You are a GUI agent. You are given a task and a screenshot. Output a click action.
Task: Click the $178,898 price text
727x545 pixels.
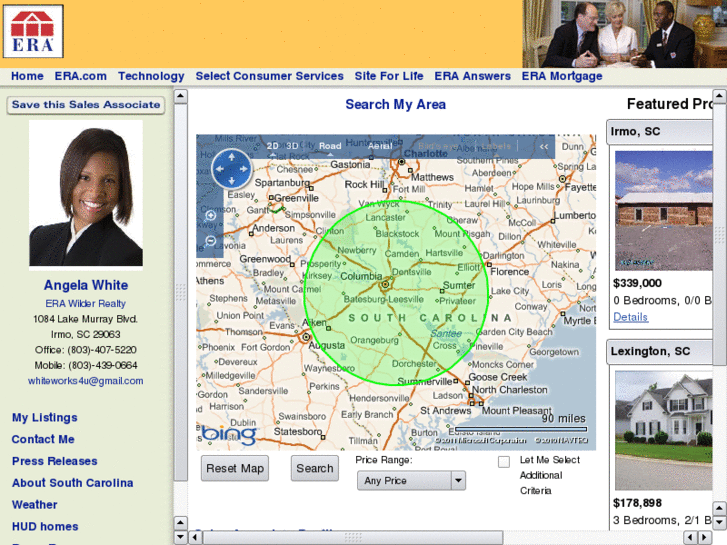coord(637,503)
